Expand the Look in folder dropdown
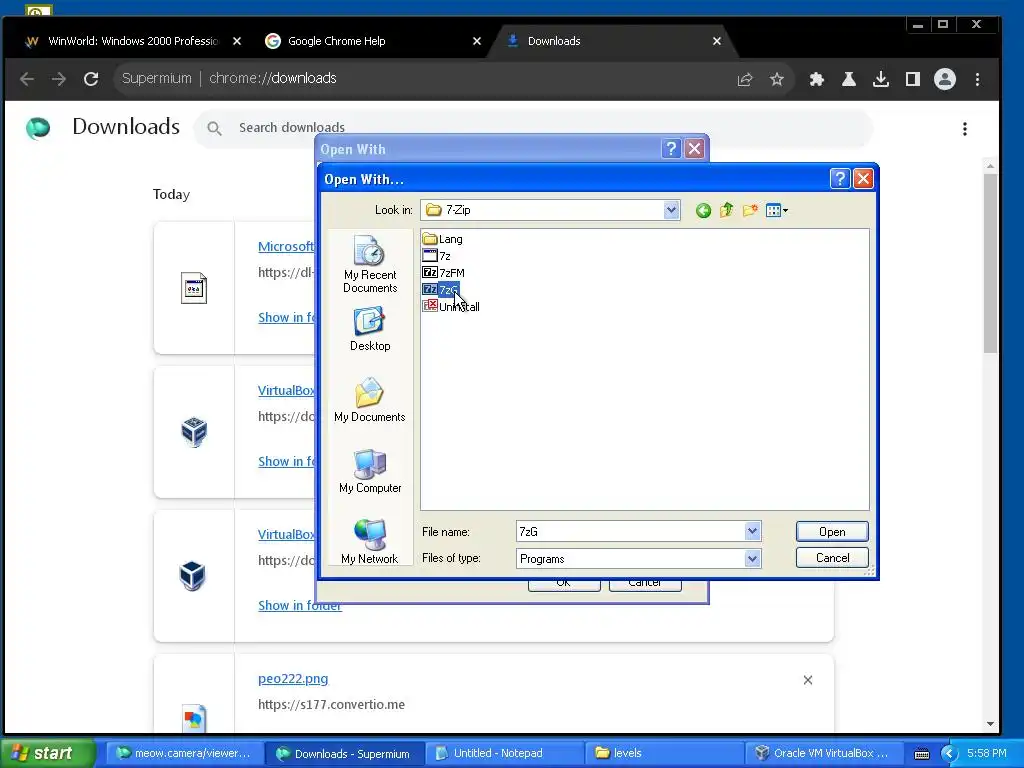 [x=671, y=210]
